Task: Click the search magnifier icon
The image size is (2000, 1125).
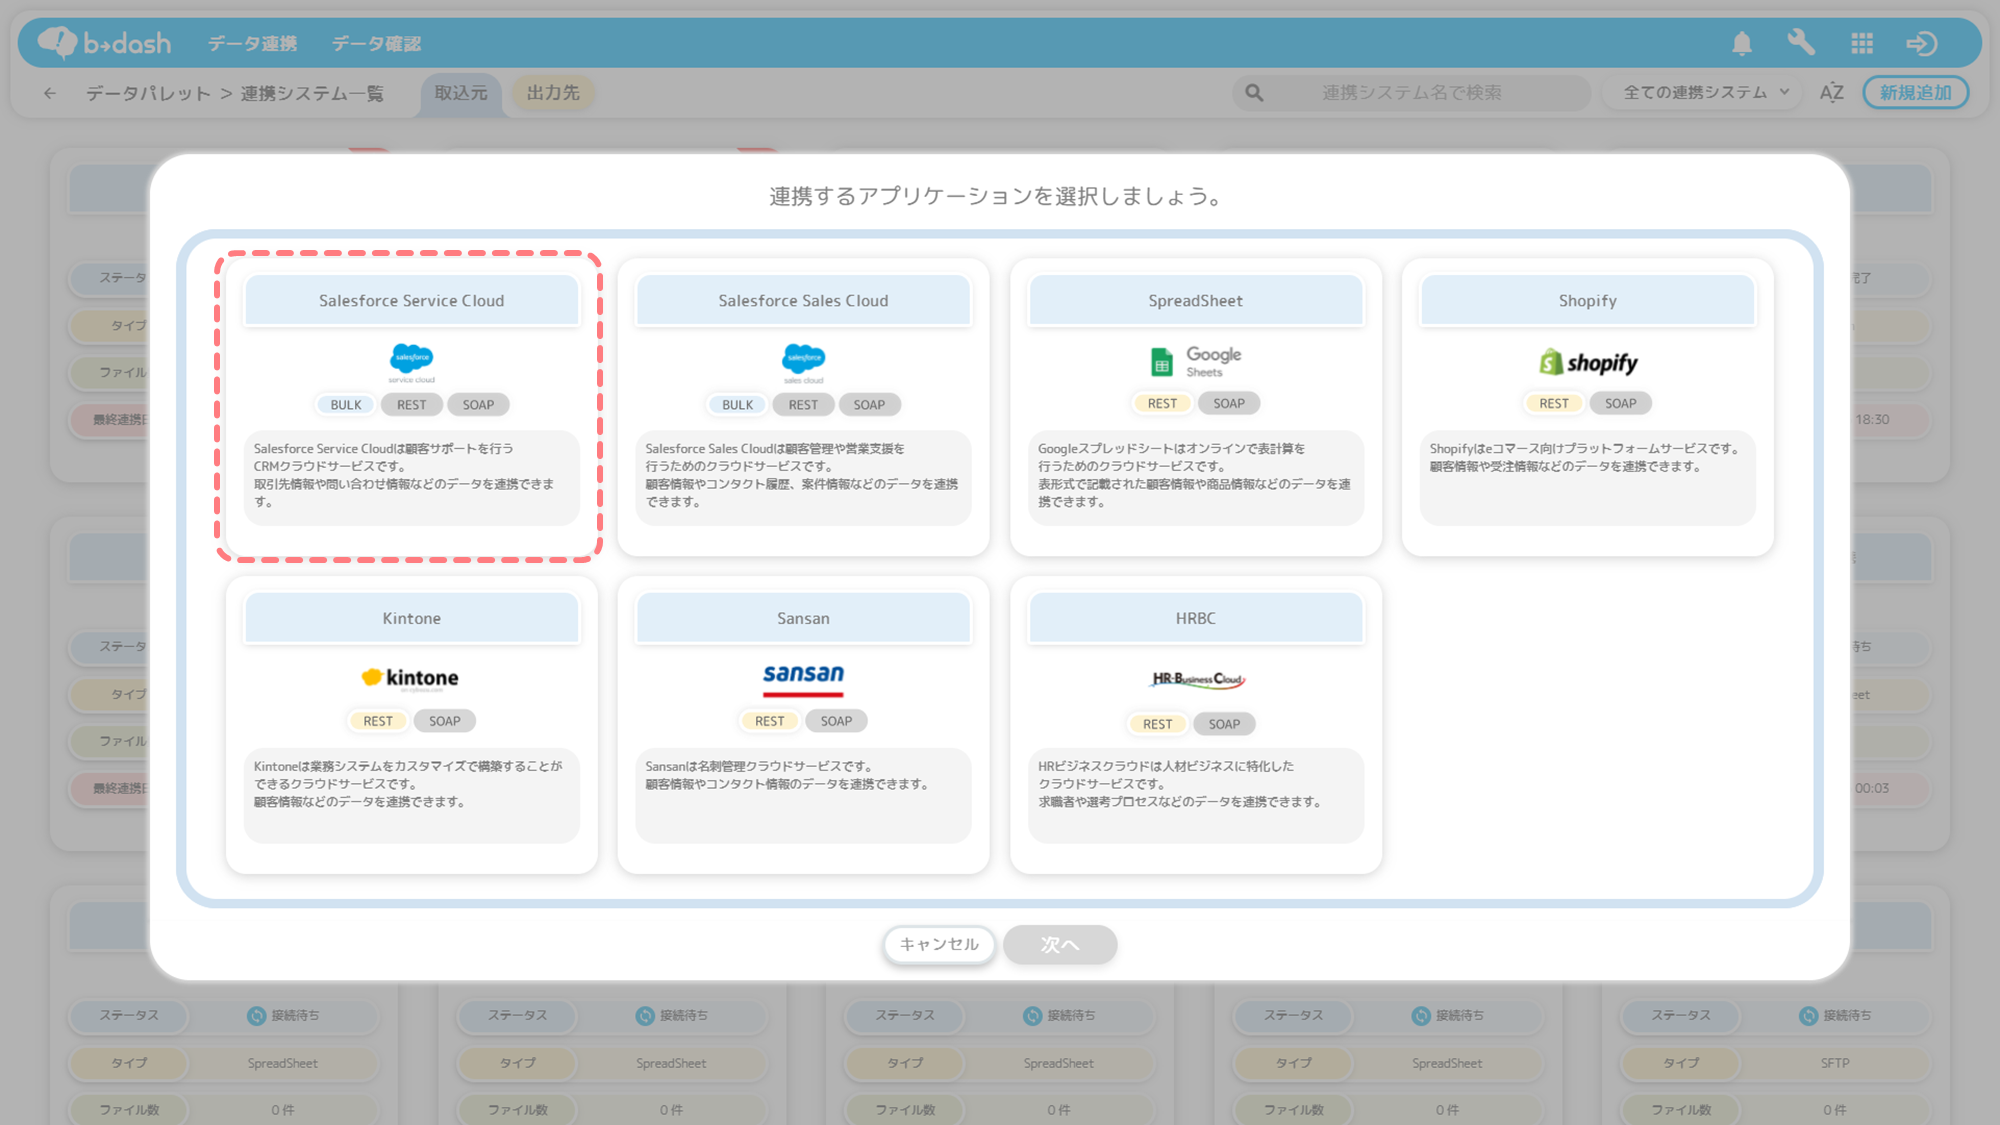Action: pyautogui.click(x=1254, y=93)
